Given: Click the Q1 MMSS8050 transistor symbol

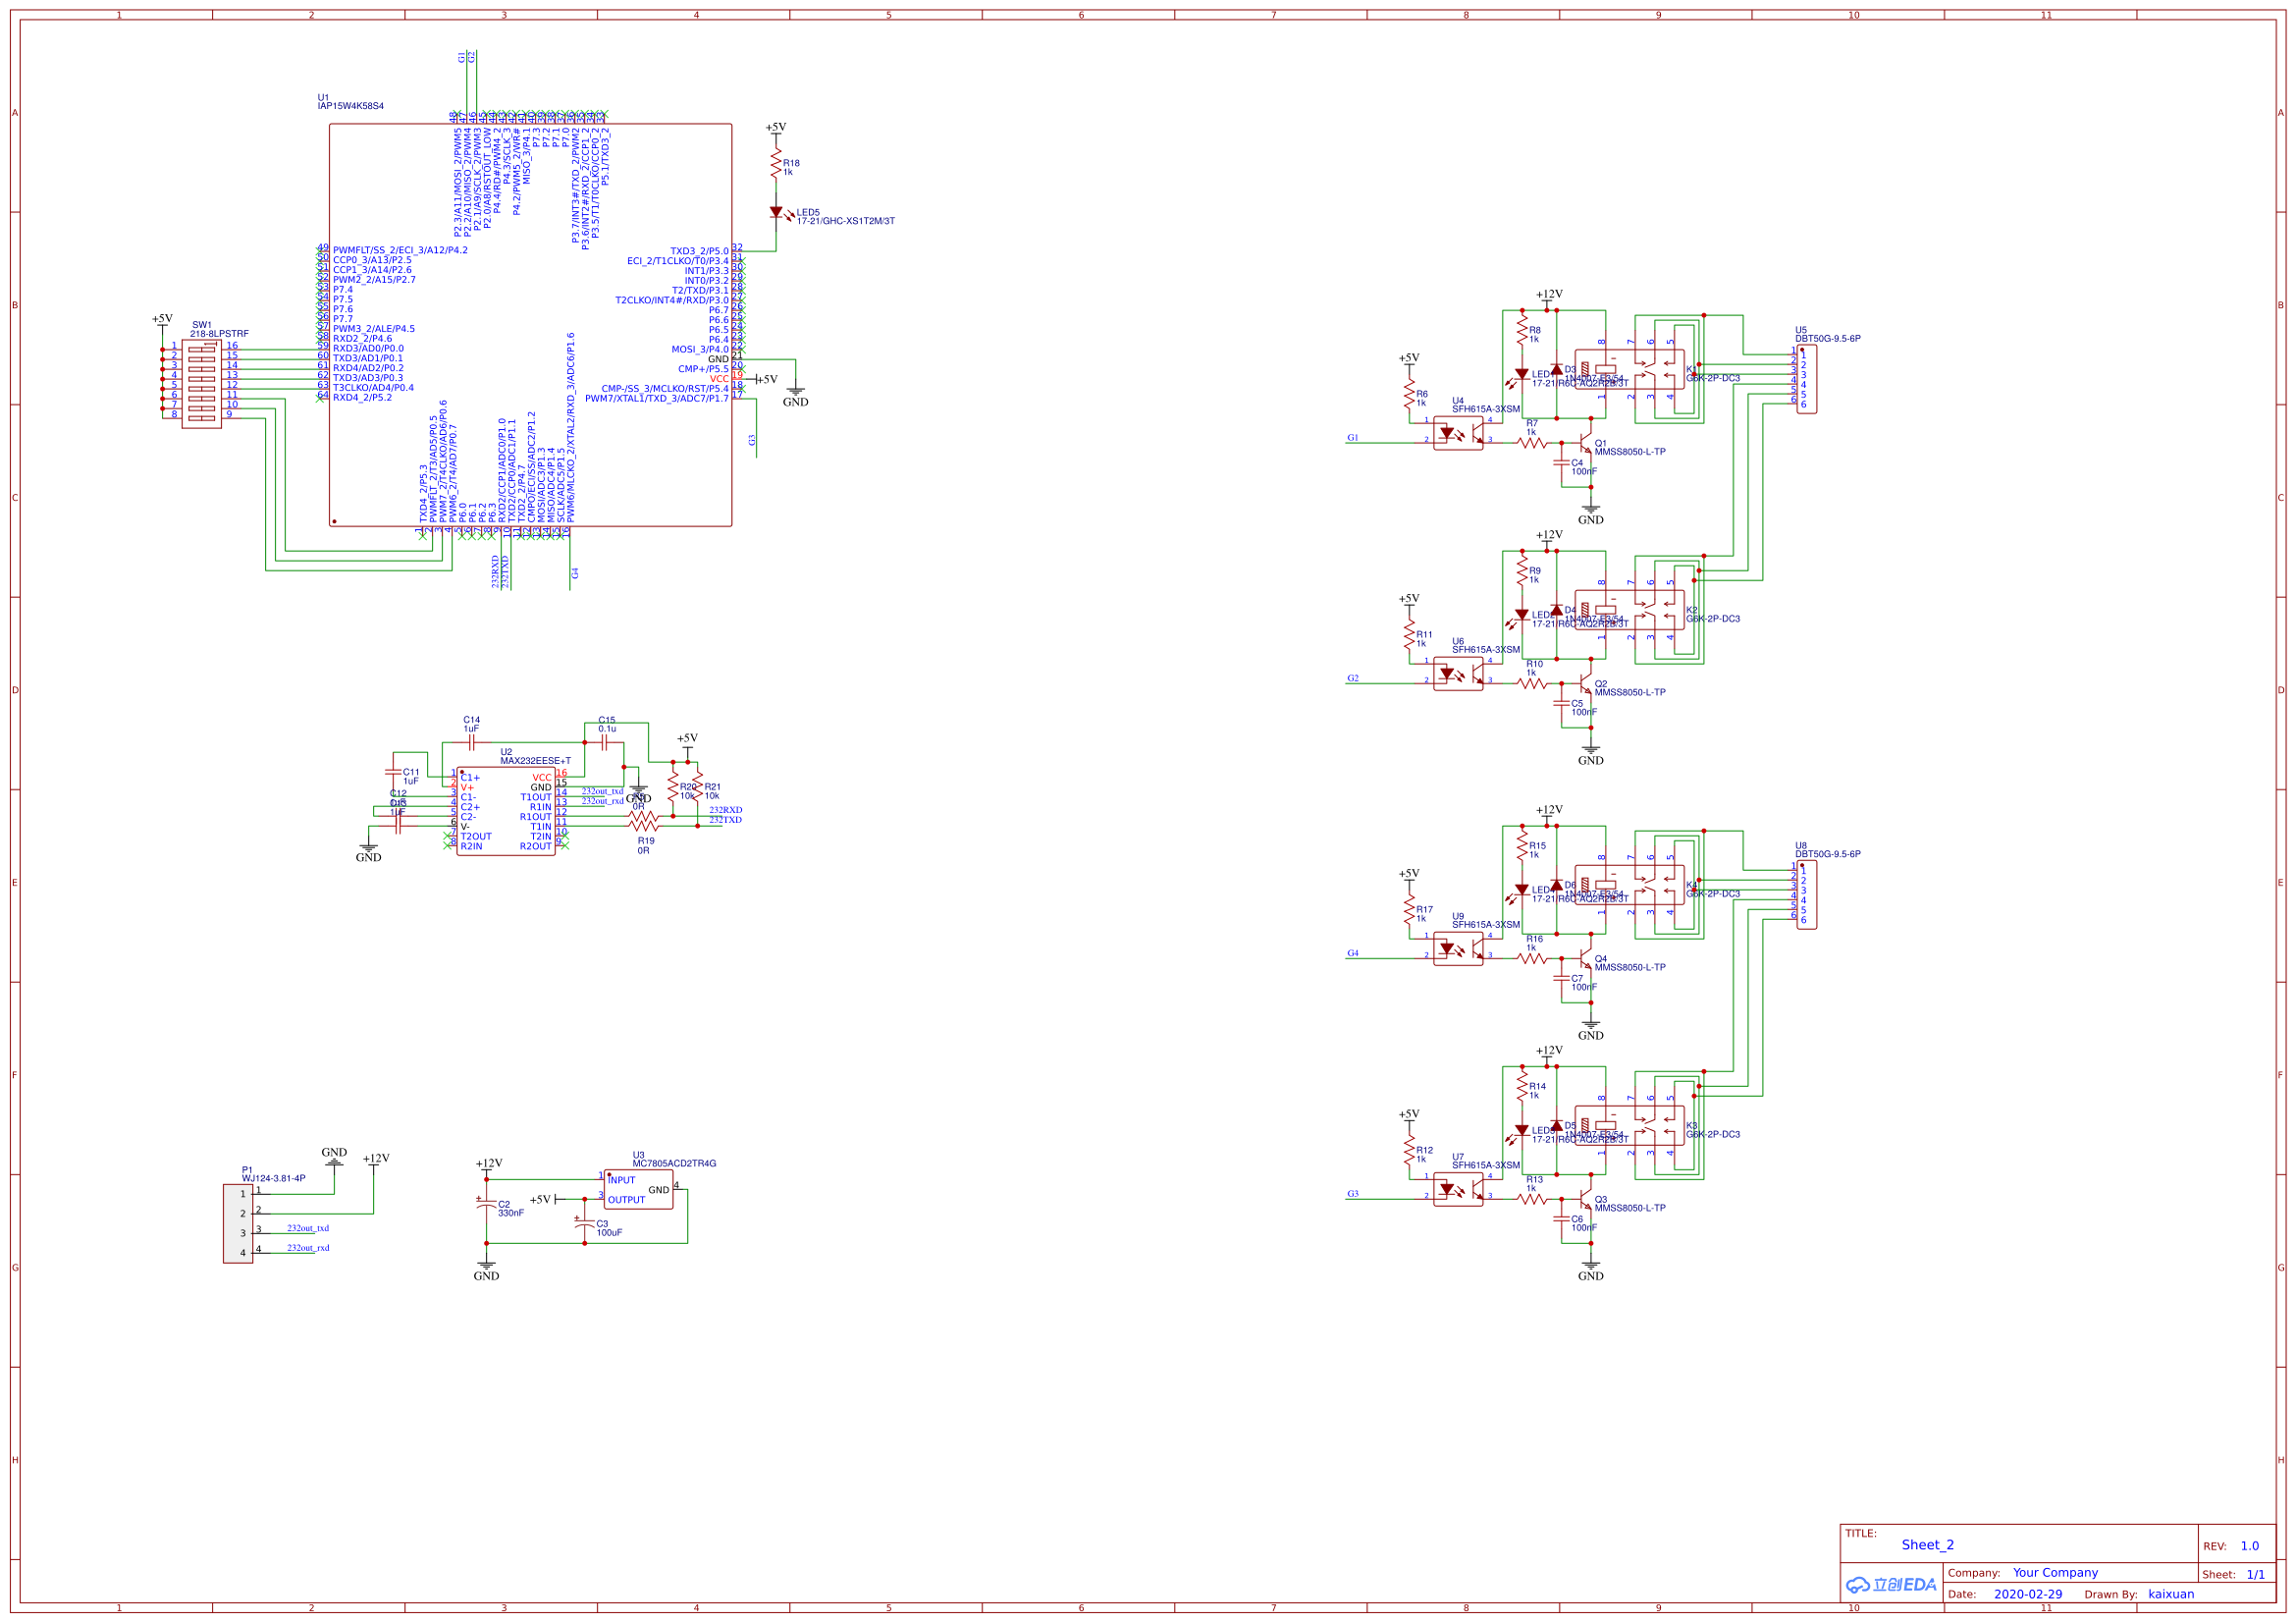Looking at the screenshot, I should coord(1586,442).
